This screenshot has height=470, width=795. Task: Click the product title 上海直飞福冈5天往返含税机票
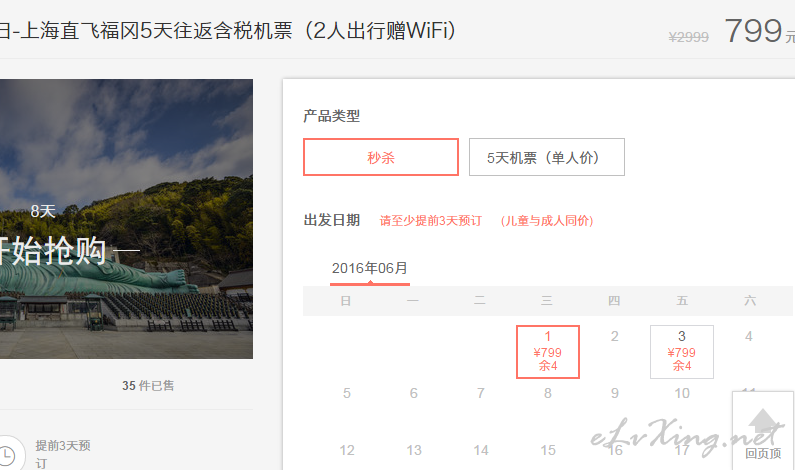[156, 30]
